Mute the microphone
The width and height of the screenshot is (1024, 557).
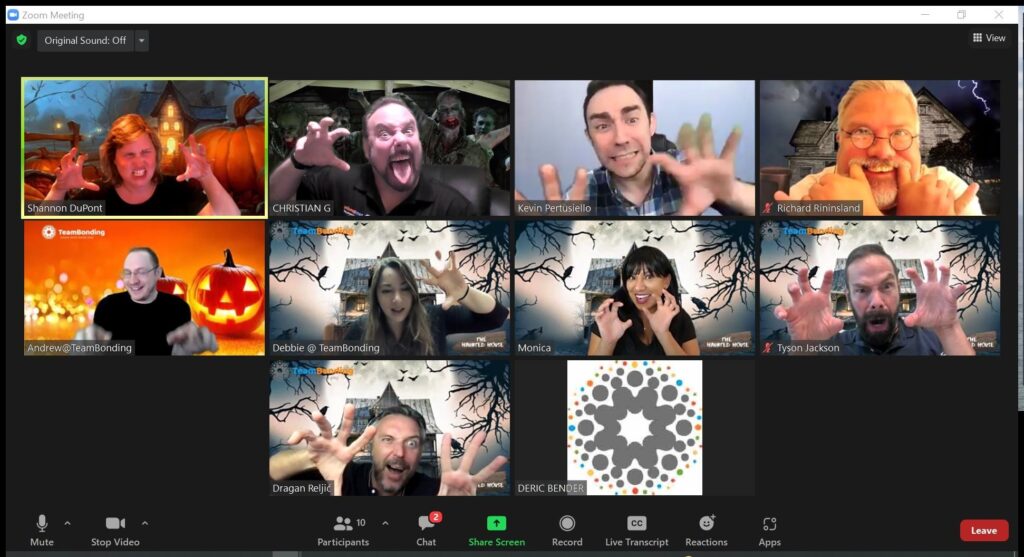42,529
